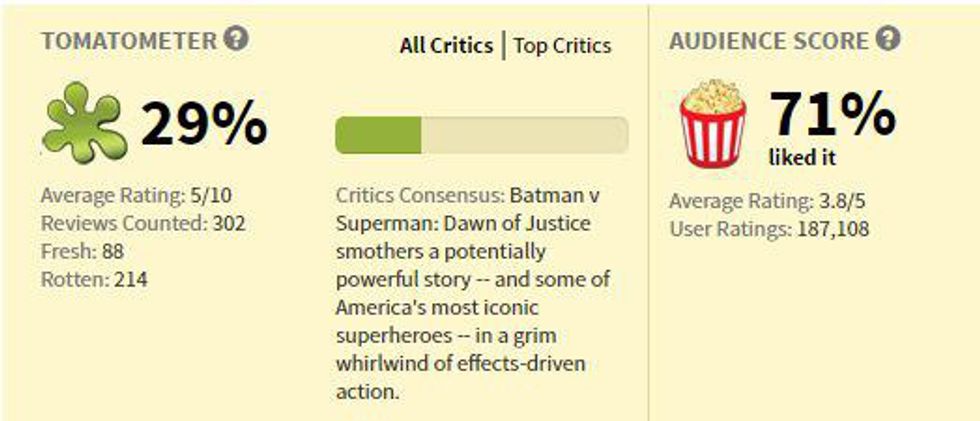Click the Average Rating 5/10 line
Viewport: 980px width, 421px height.
[x=138, y=195]
